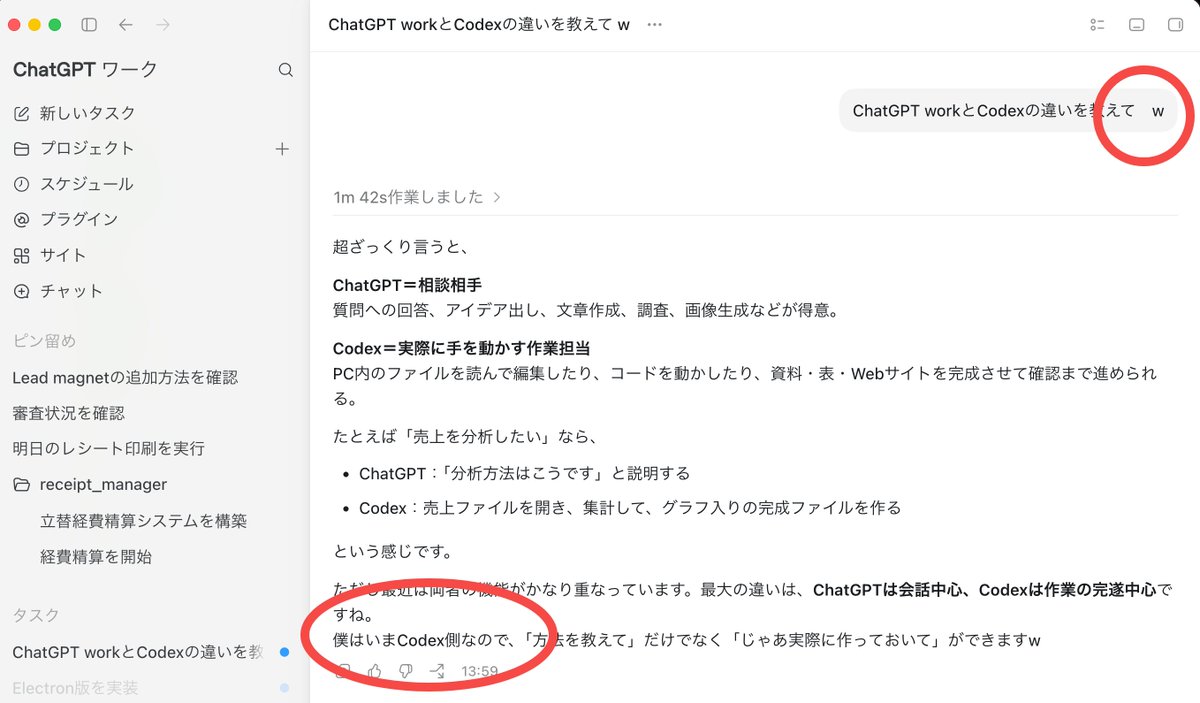
Task: Toggle the right side panel icon
Action: 1175,25
